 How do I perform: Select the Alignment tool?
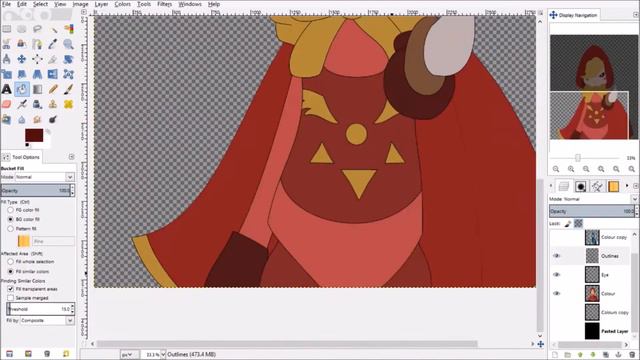[37, 59]
